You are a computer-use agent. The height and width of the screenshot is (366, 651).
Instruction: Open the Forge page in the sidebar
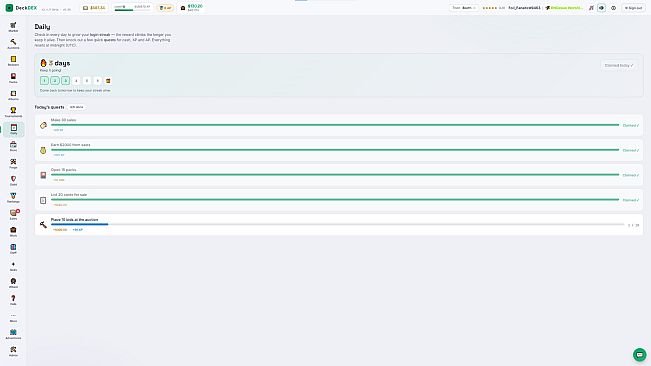13,164
